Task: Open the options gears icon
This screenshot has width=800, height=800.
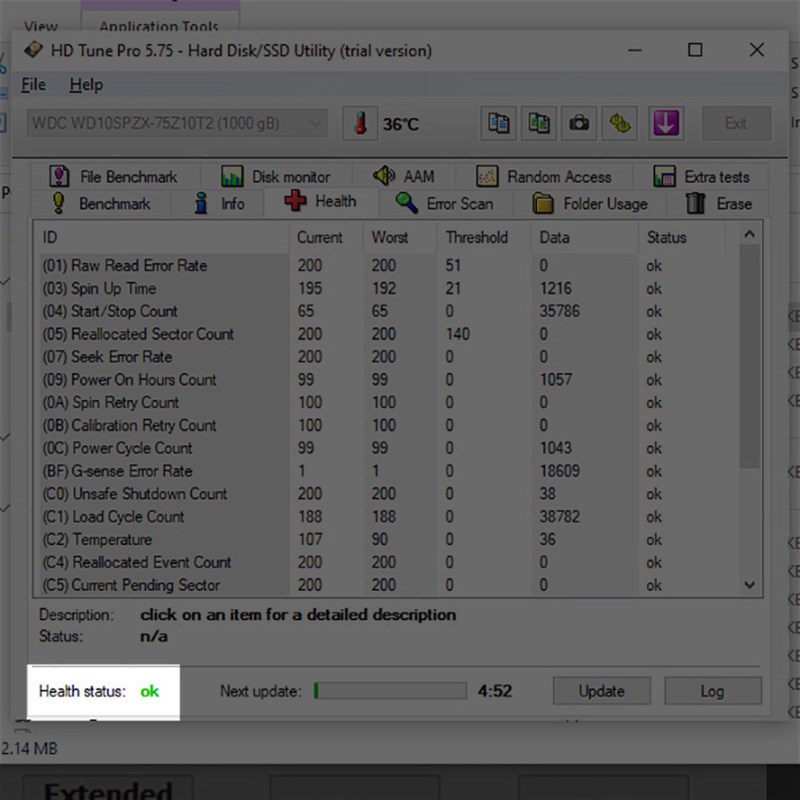Action: point(619,123)
